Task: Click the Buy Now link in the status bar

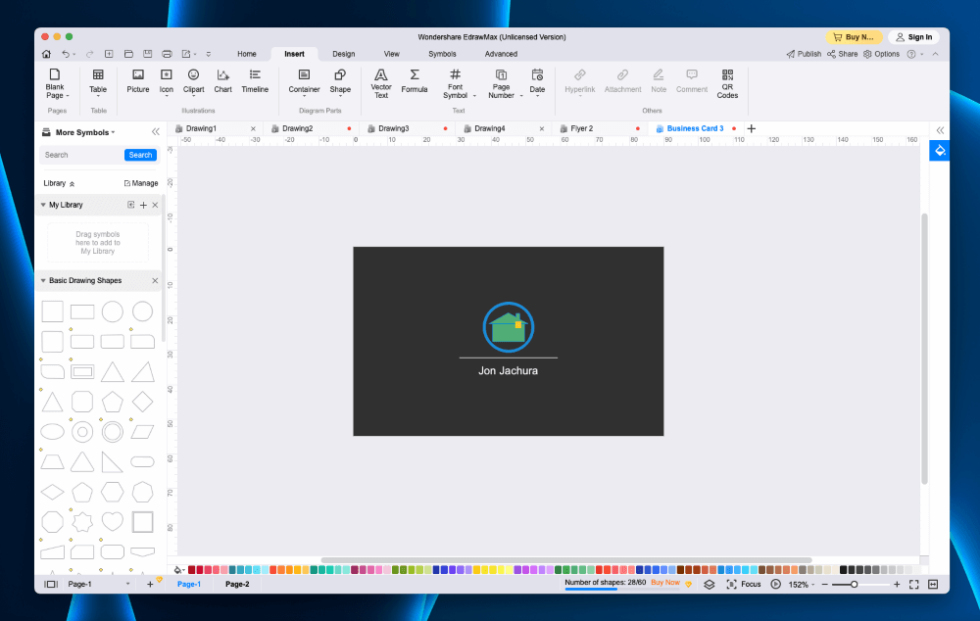Action: [x=664, y=582]
